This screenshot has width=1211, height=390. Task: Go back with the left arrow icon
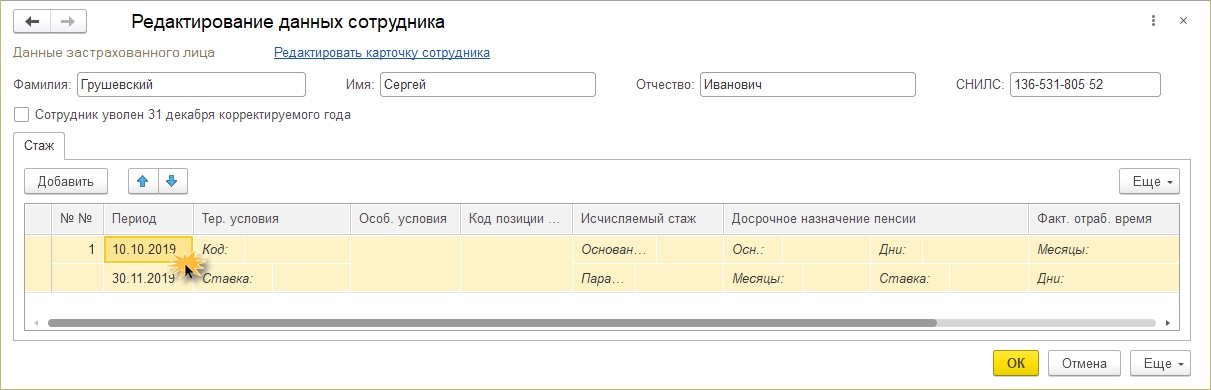(30, 21)
